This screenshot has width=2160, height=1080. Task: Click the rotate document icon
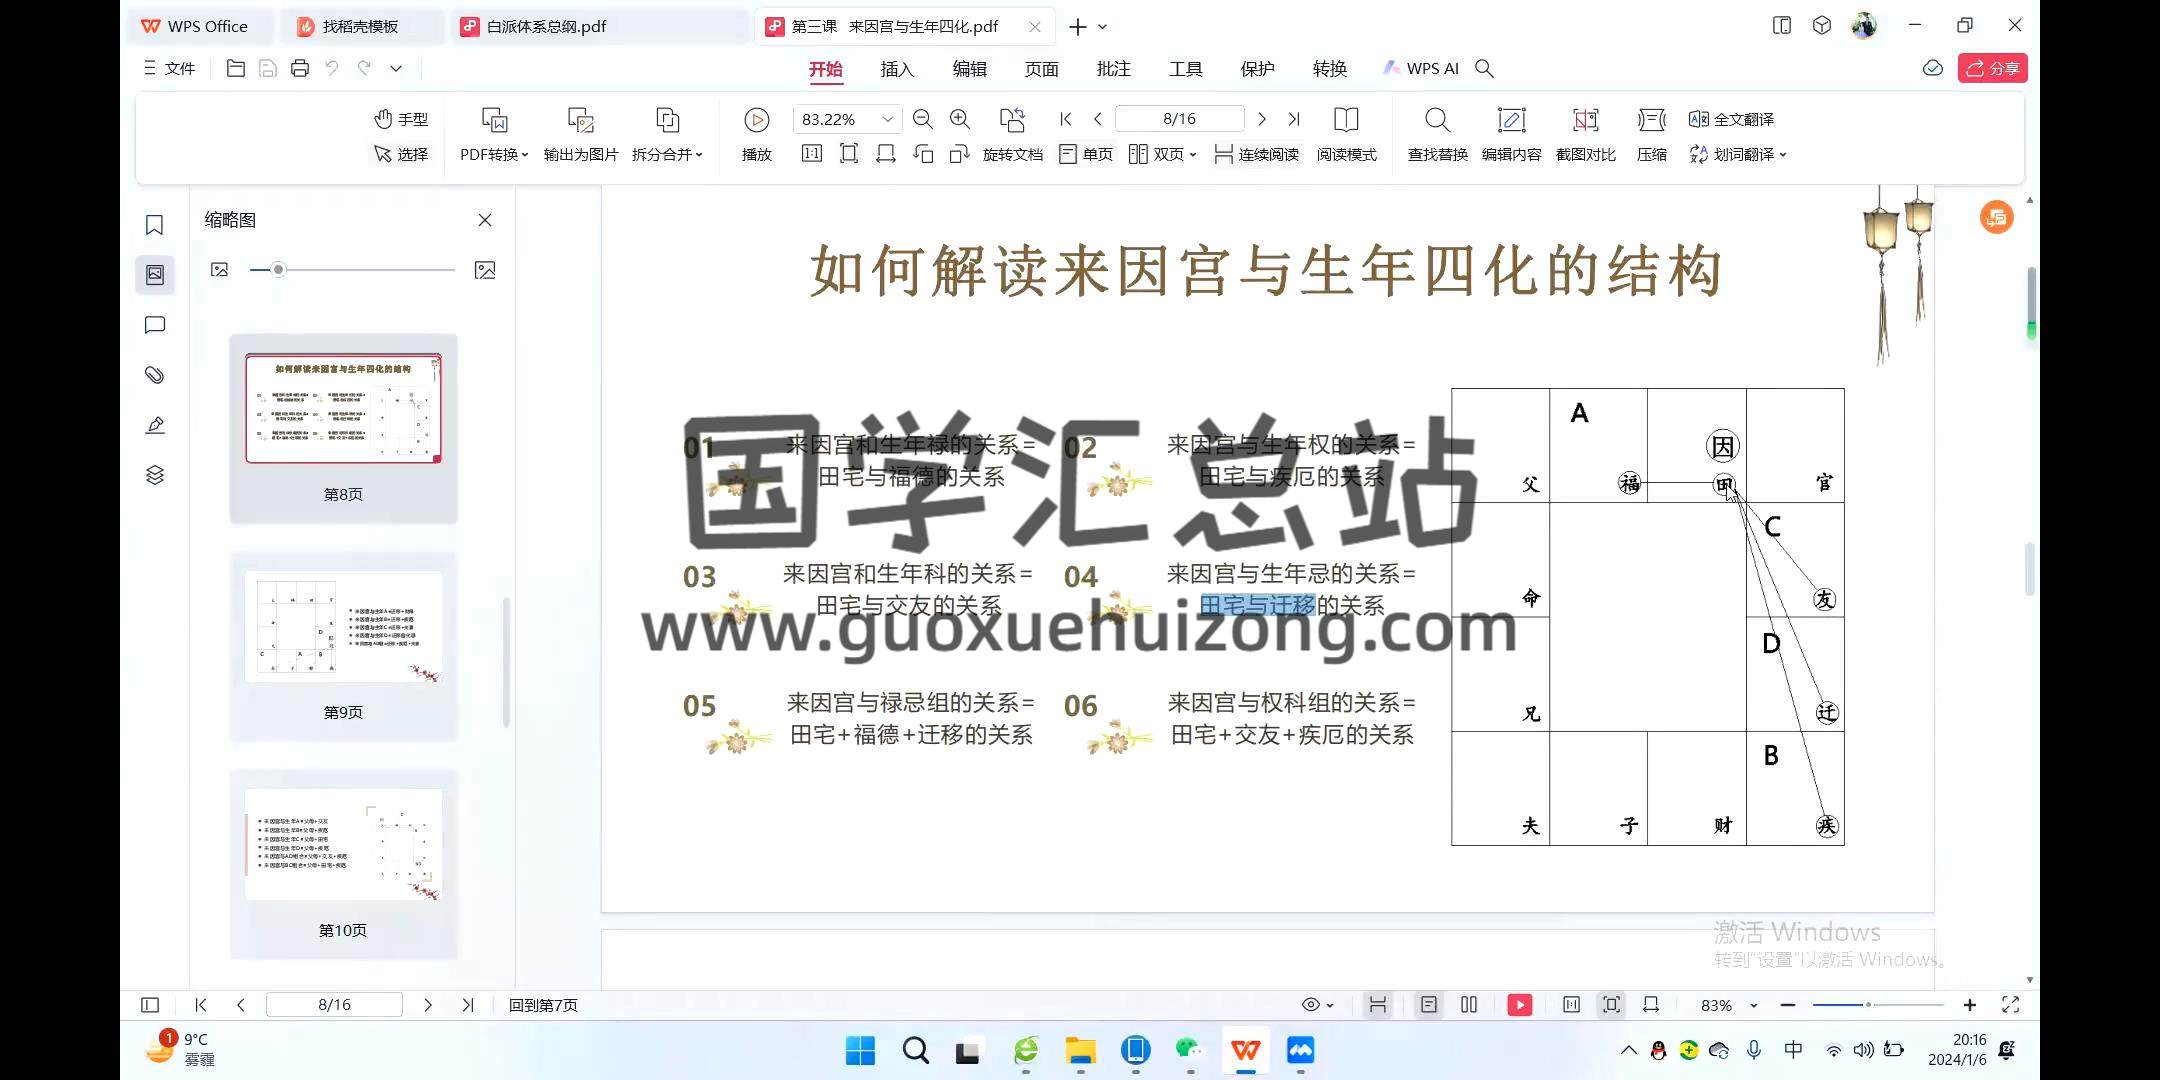coord(1012,120)
